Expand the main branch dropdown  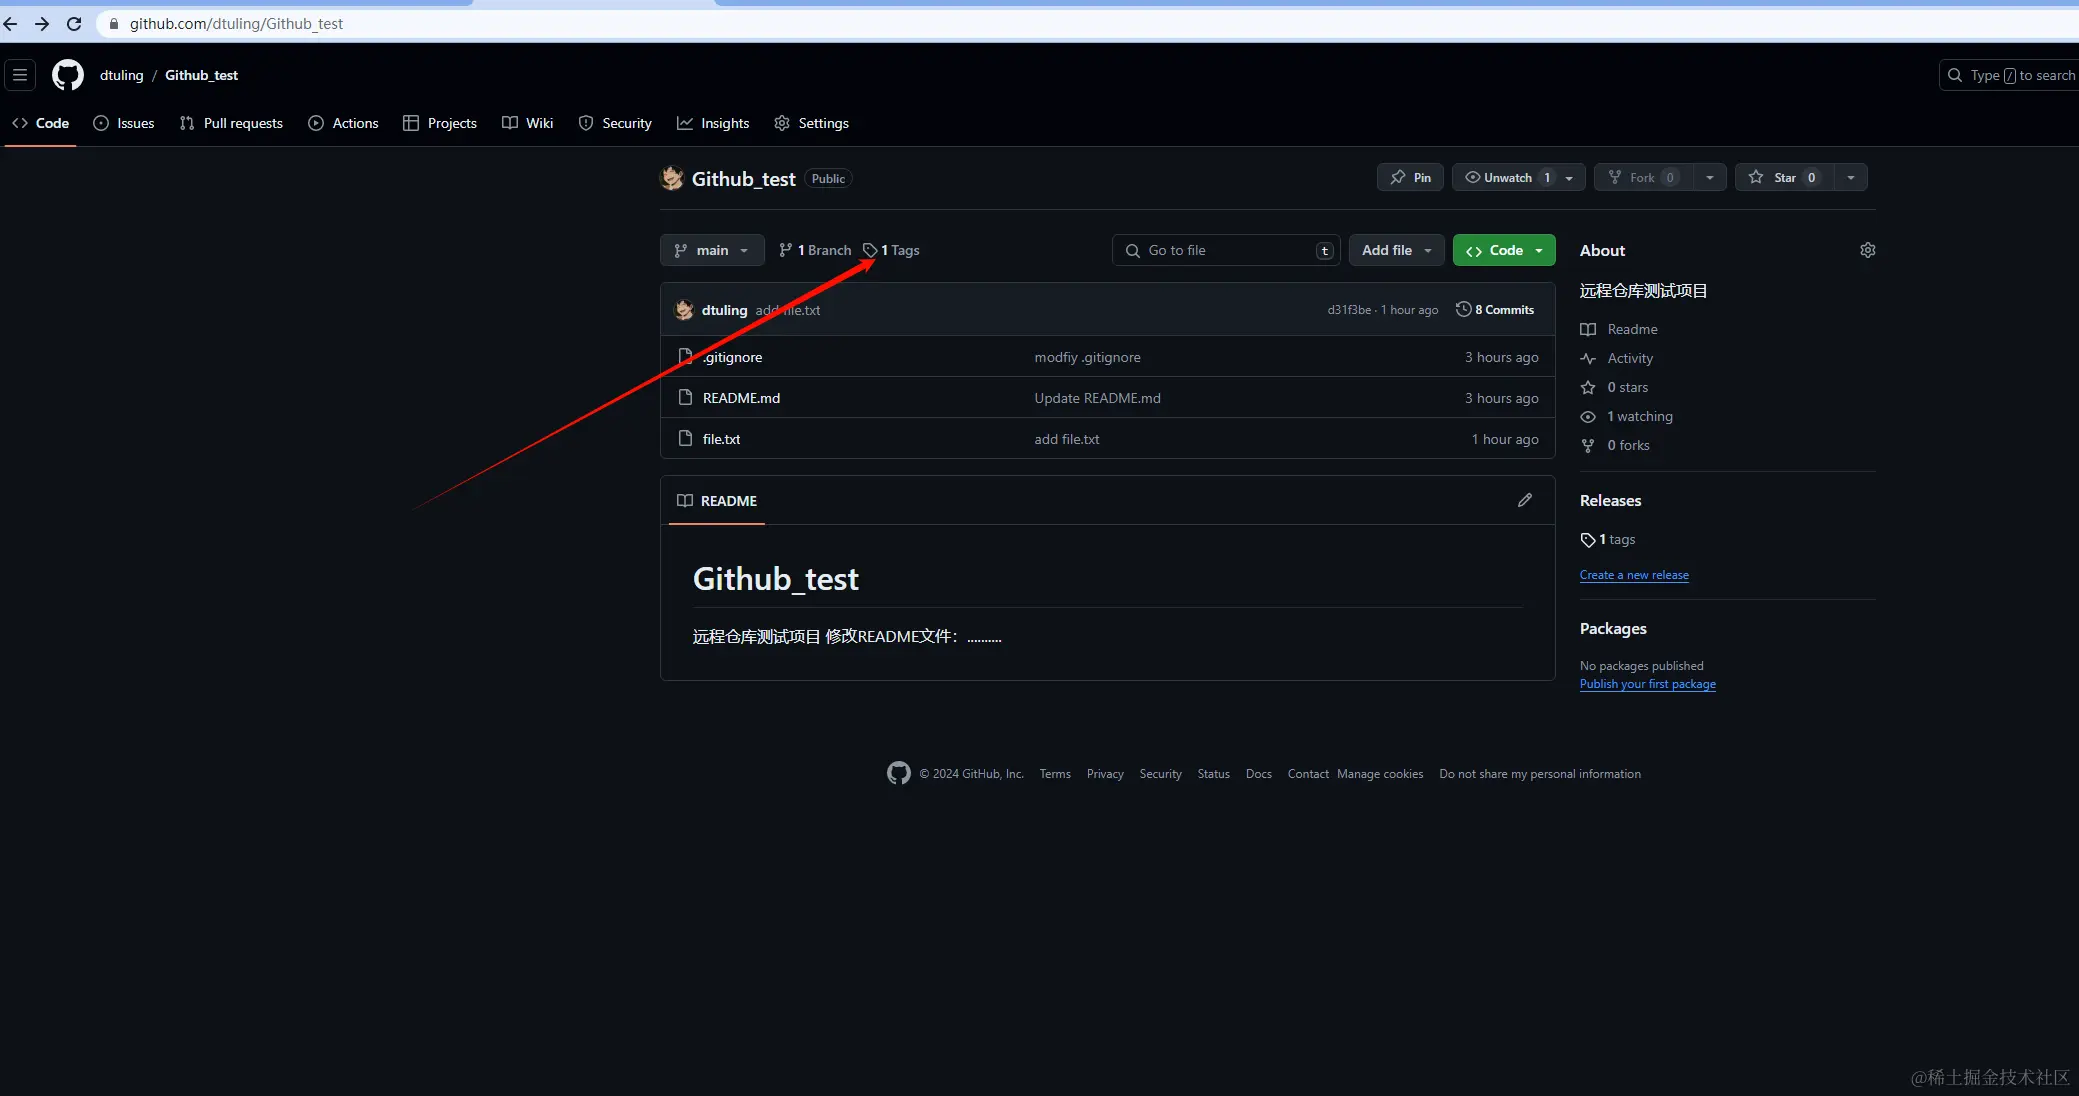(712, 250)
